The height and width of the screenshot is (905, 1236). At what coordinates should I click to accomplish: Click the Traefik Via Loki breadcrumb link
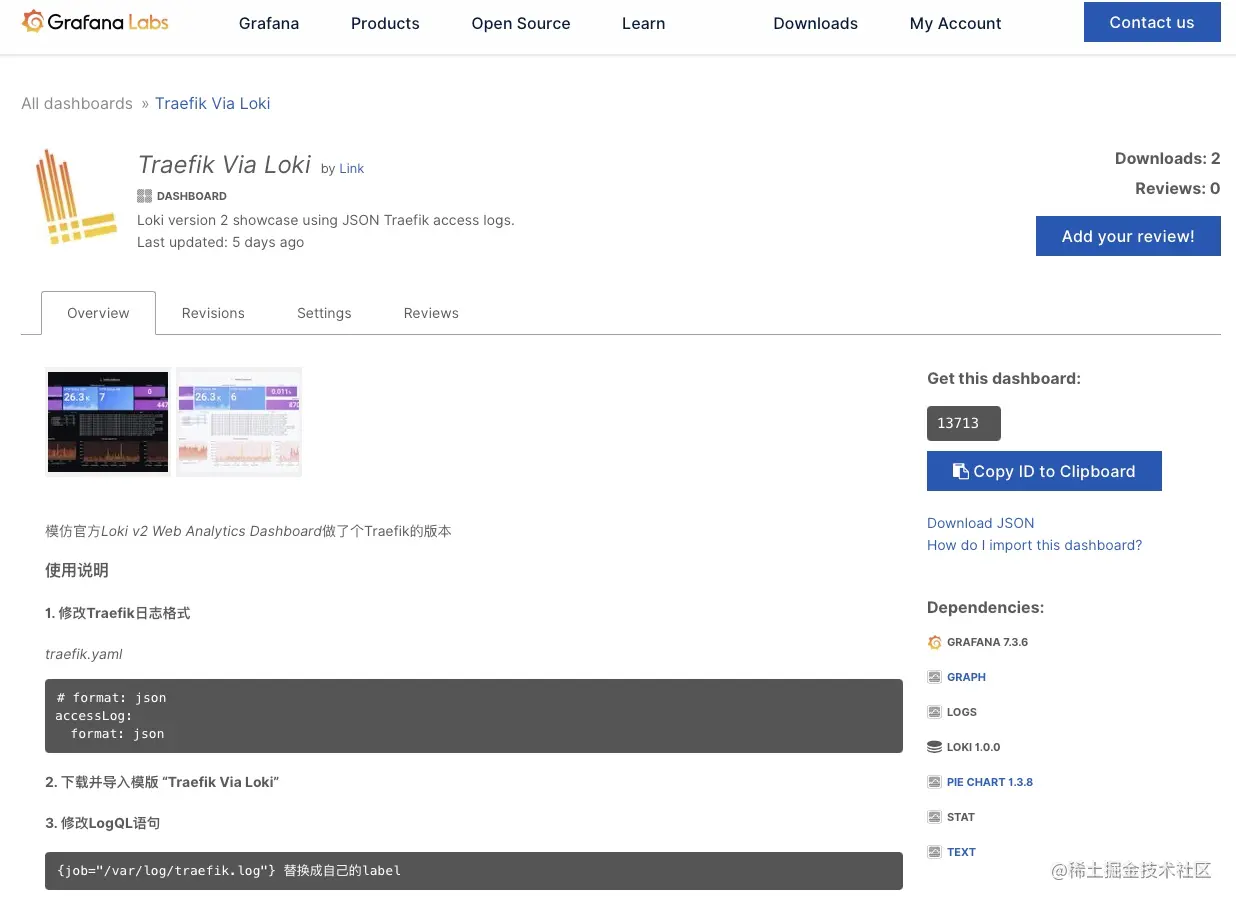click(x=212, y=103)
